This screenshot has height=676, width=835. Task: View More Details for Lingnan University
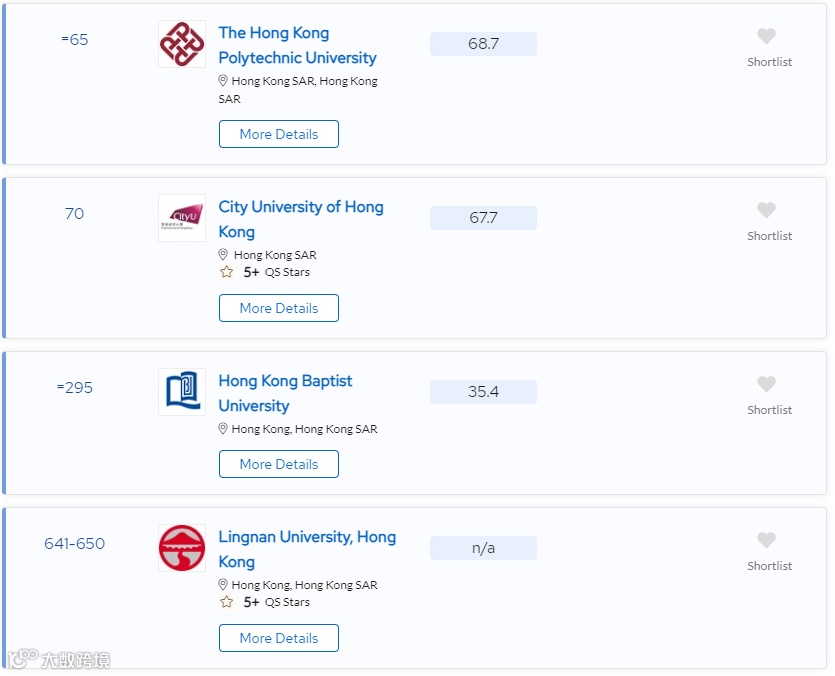pos(279,638)
